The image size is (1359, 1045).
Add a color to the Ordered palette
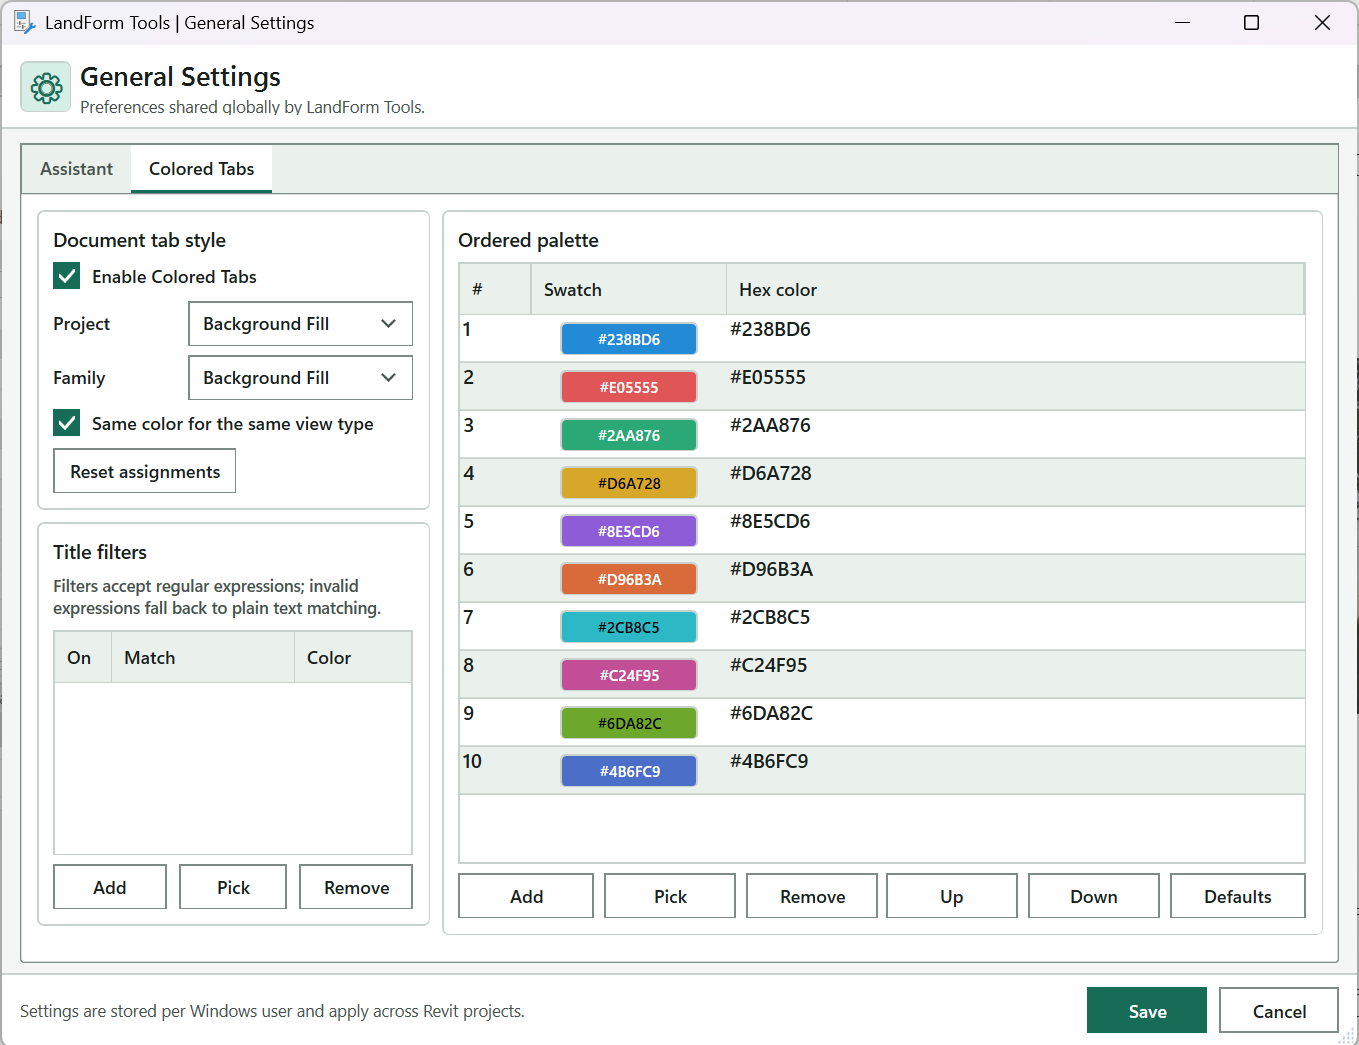pos(526,896)
